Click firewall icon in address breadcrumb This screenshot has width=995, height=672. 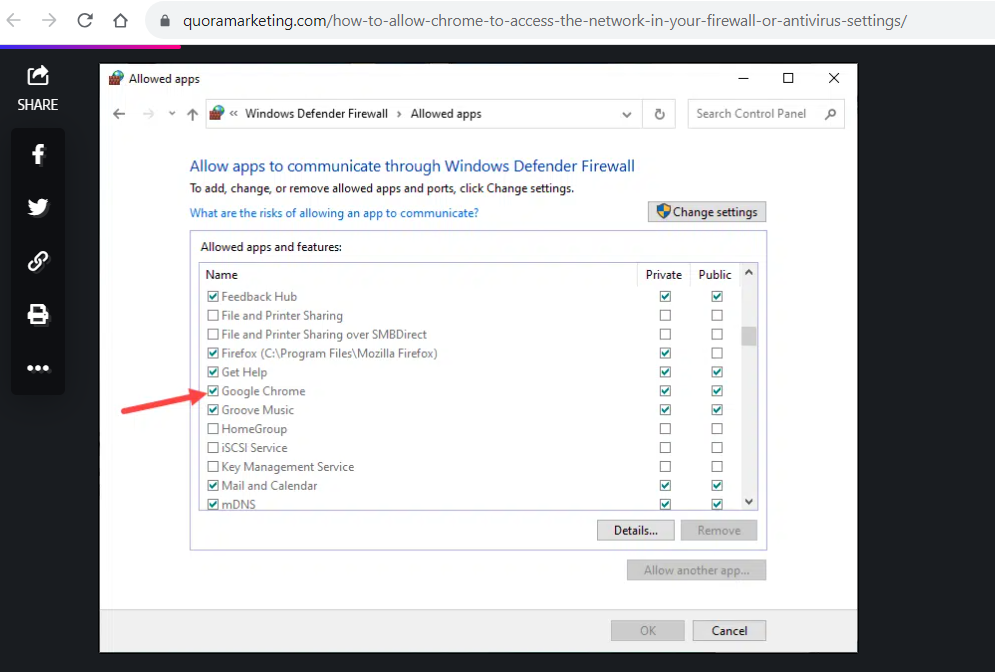point(217,113)
